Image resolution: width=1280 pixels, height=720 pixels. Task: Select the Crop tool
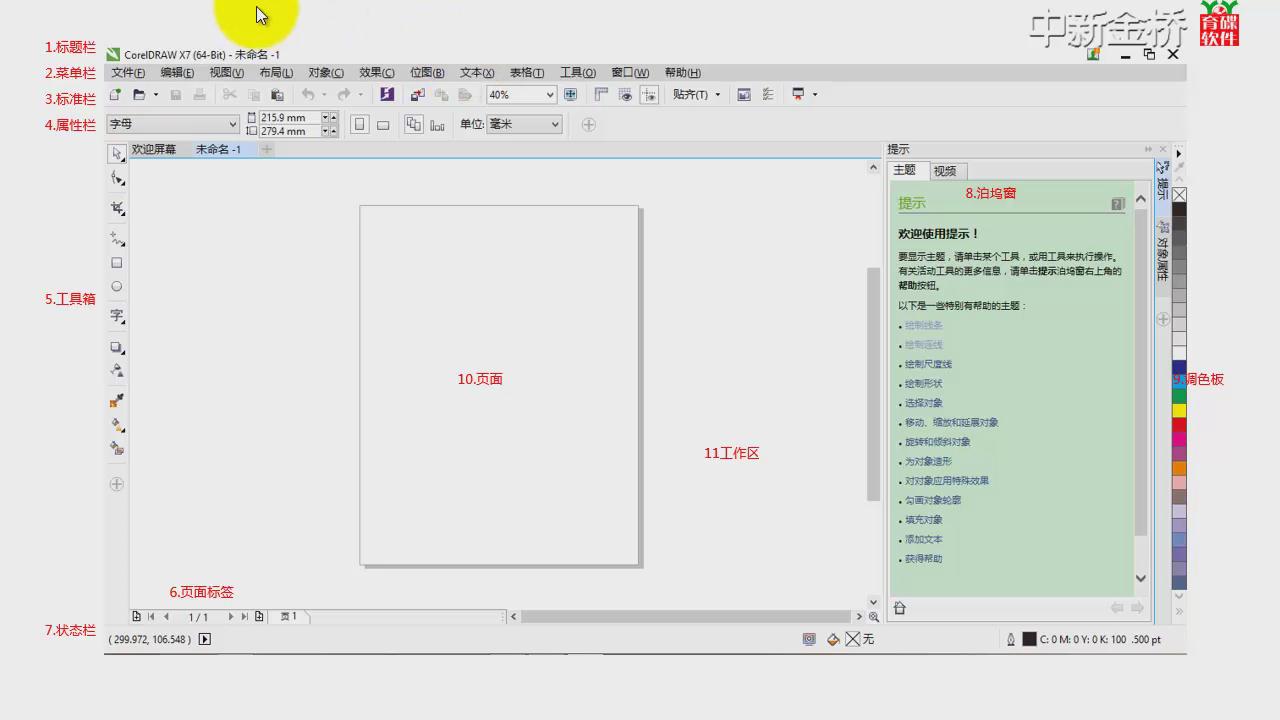click(x=117, y=209)
